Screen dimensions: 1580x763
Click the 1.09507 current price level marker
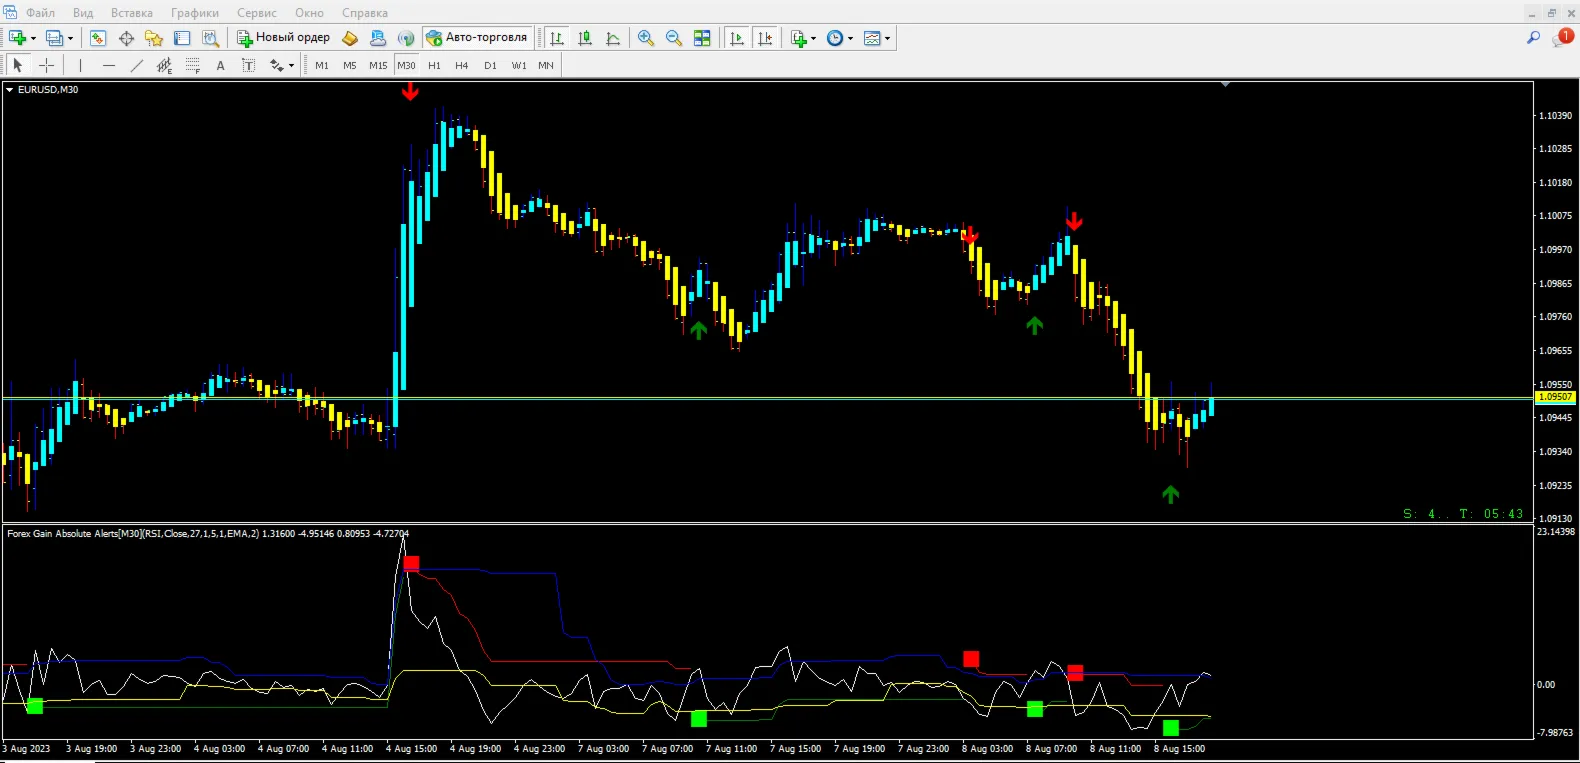(x=1555, y=397)
